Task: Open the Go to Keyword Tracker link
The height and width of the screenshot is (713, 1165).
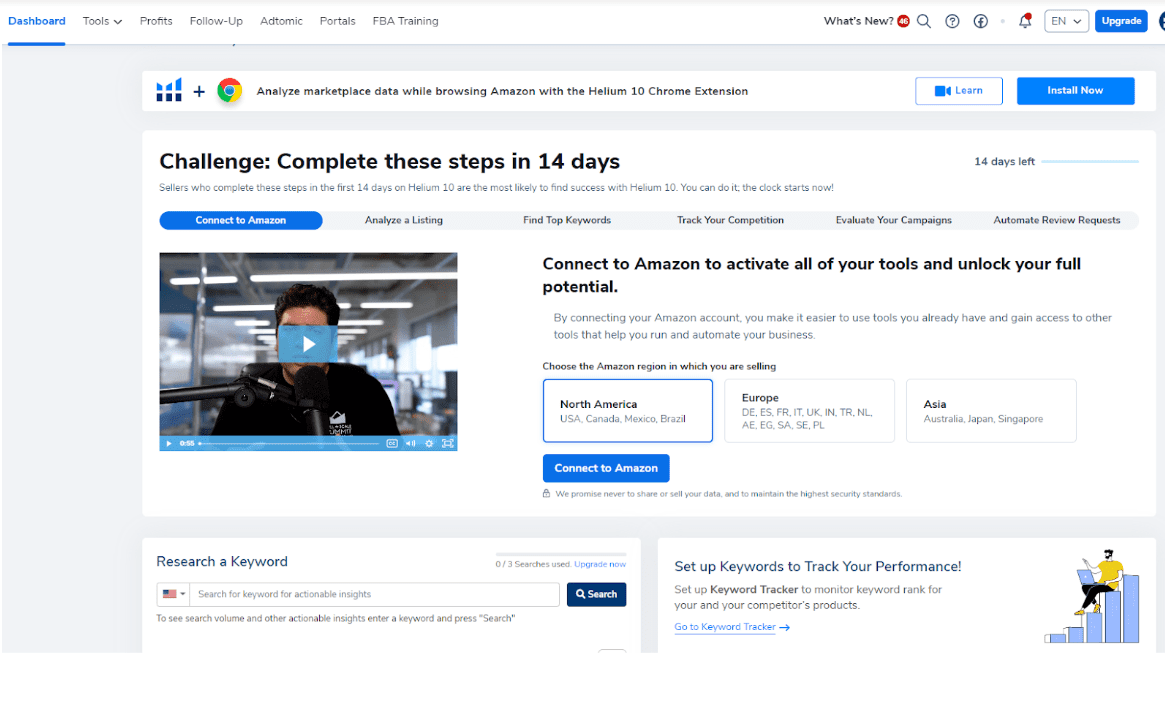Action: pyautogui.click(x=725, y=627)
